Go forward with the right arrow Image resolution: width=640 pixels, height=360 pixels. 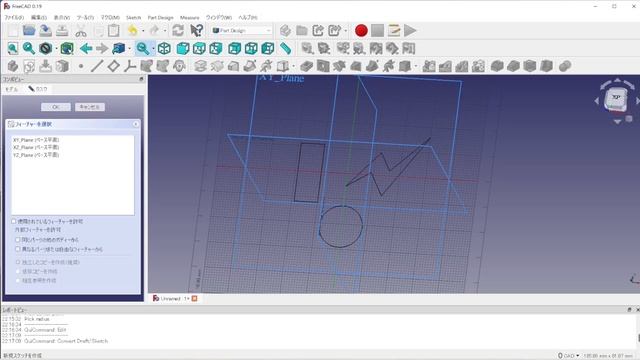(x=102, y=49)
